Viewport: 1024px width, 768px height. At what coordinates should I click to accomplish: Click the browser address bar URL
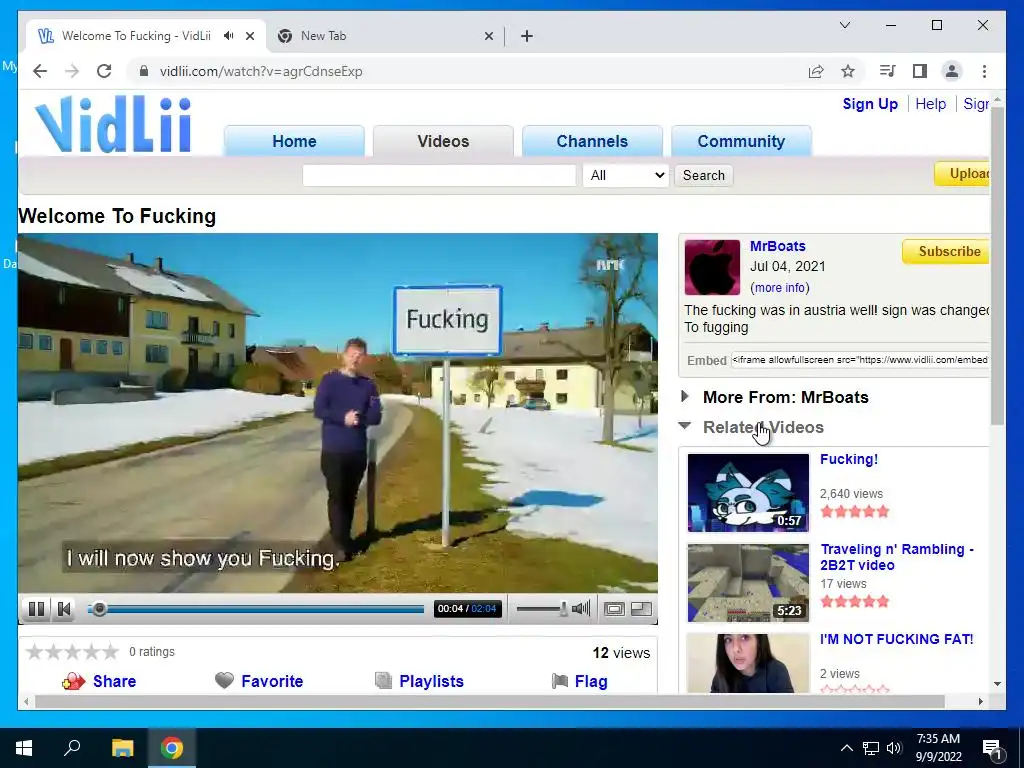pos(261,71)
